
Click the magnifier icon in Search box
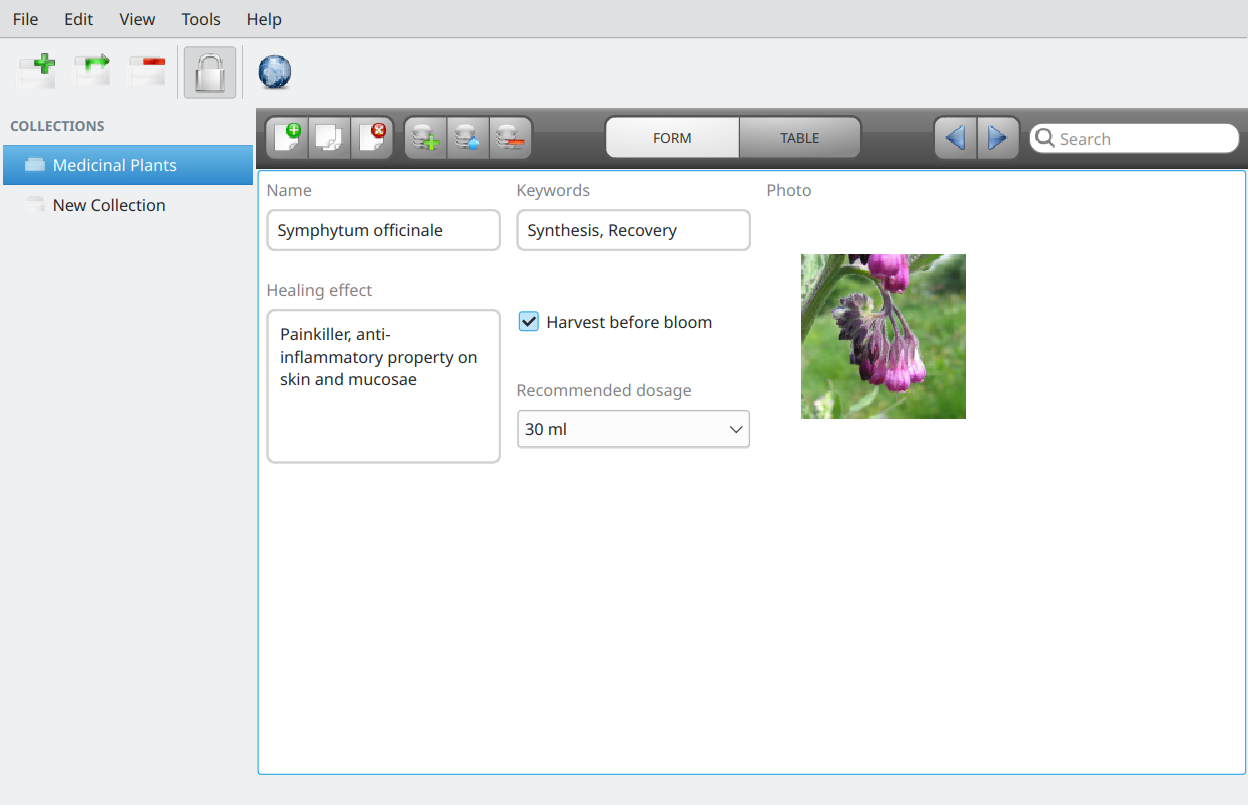point(1045,138)
